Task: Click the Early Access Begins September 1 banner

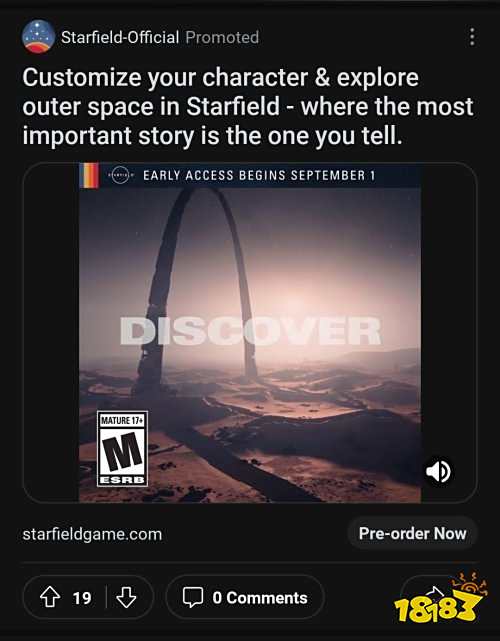Action: (250, 175)
